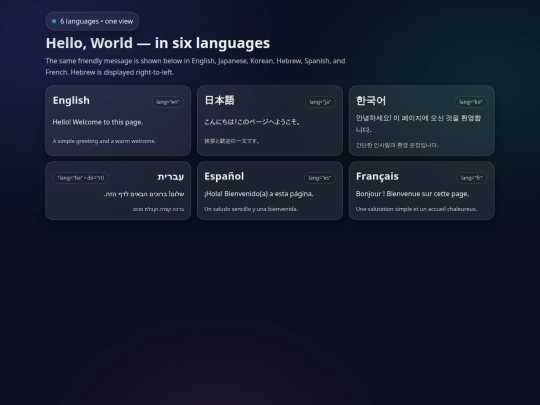Click the lang="es" tag badge

click(320, 178)
